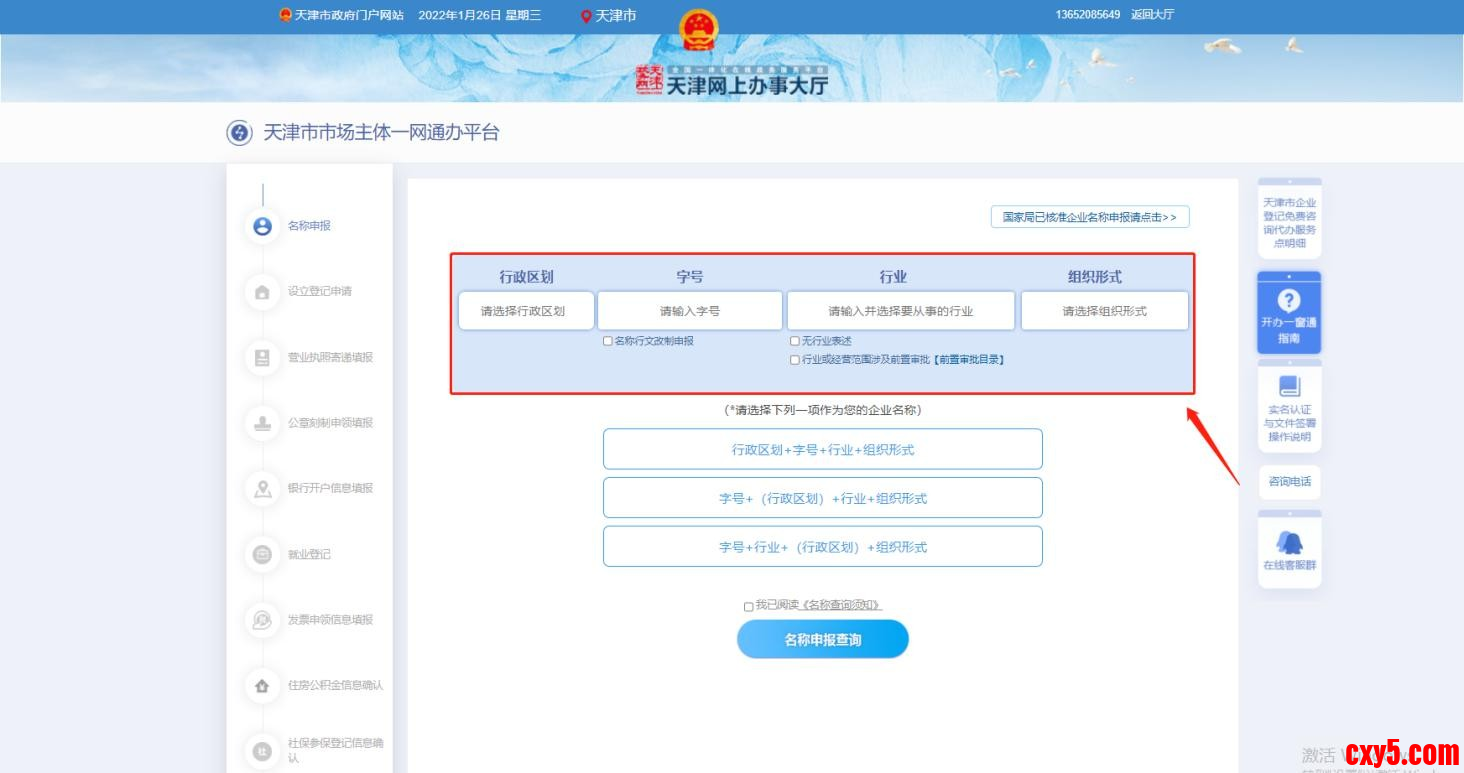Open the 开办一窗通指南 question mark icon
The height and width of the screenshot is (773, 1464).
[x=1289, y=300]
